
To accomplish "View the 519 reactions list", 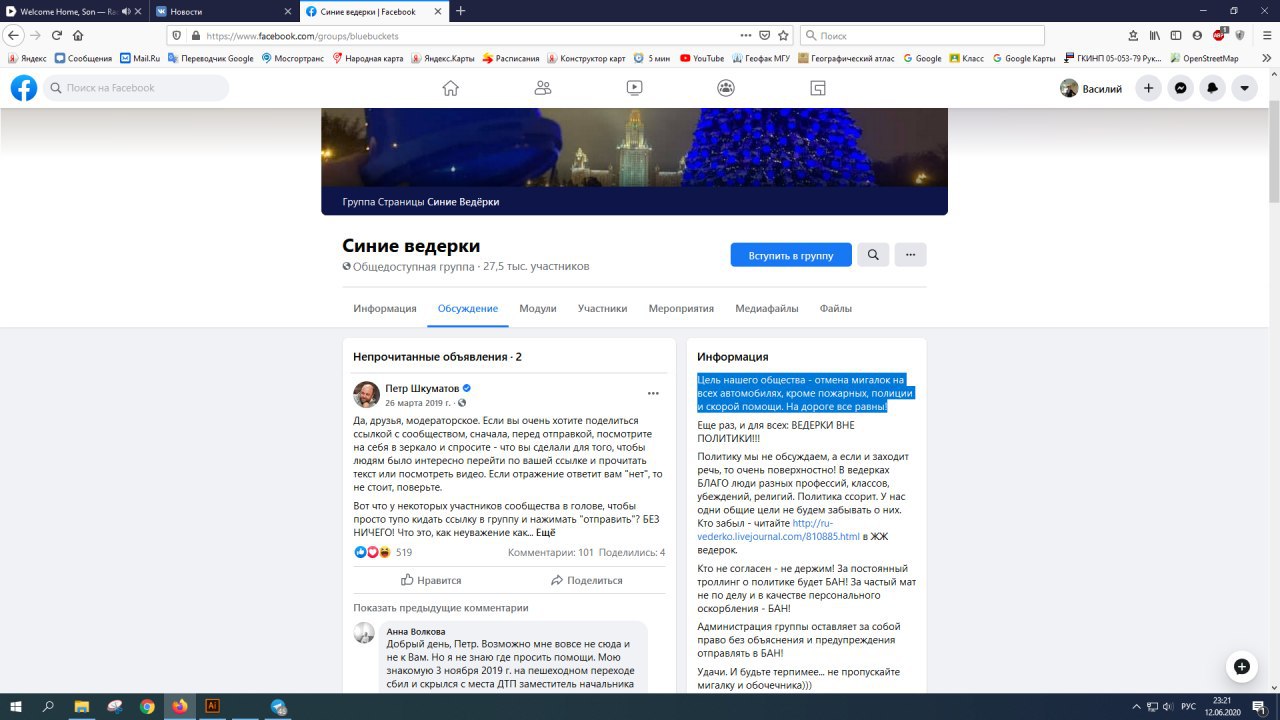I will (x=404, y=552).
